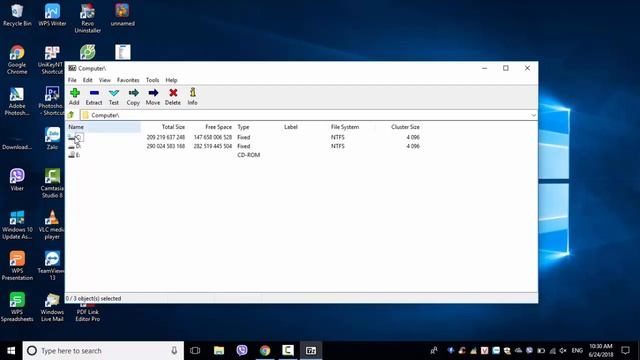The height and width of the screenshot is (360, 640).
Task: Open the Help menu
Action: pyautogui.click(x=171, y=80)
